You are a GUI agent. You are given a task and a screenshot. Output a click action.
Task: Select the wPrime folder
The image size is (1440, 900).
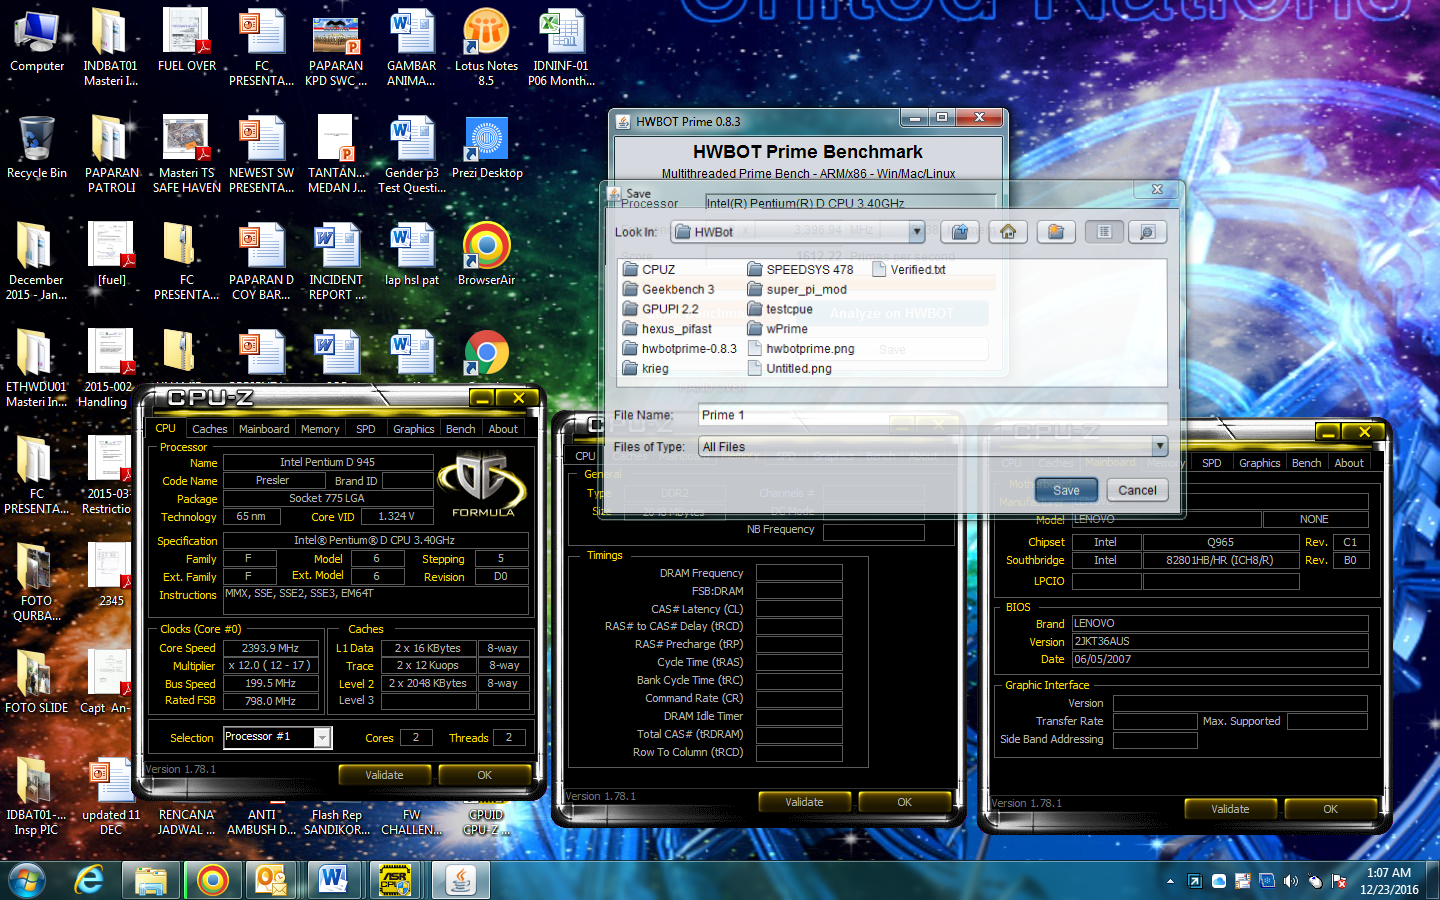point(777,329)
